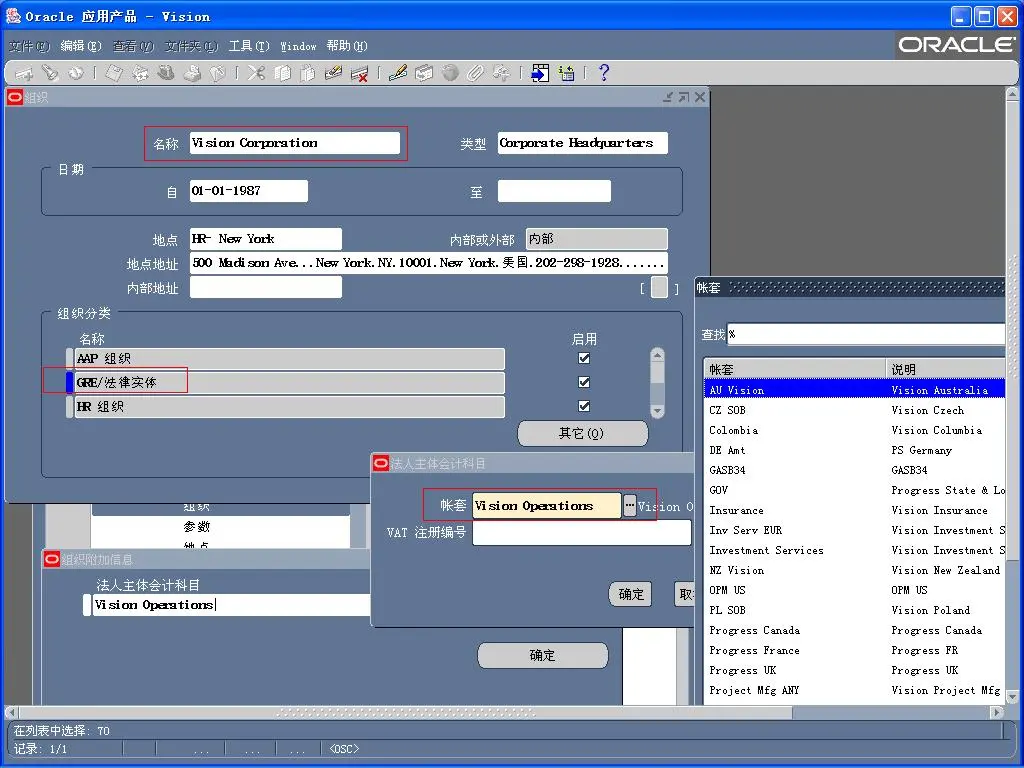This screenshot has width=1024, height=768.
Task: Click the Find flashlight toolbar icon
Action: [x=49, y=73]
